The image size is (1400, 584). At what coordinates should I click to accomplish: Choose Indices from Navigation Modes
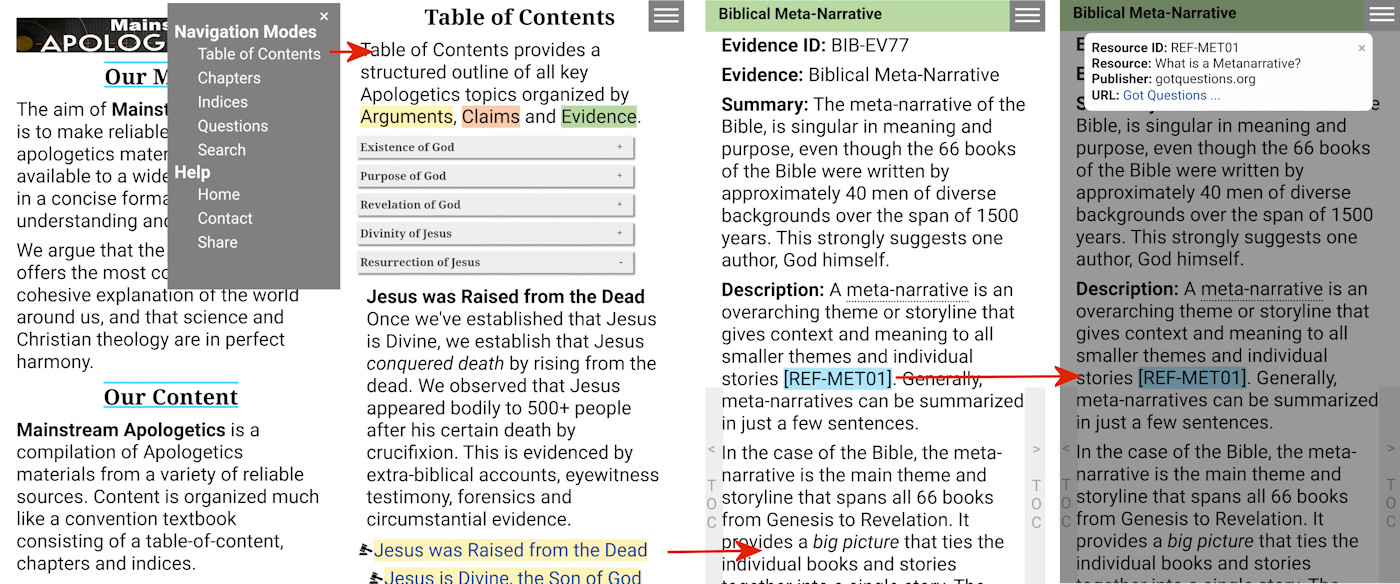pos(223,102)
